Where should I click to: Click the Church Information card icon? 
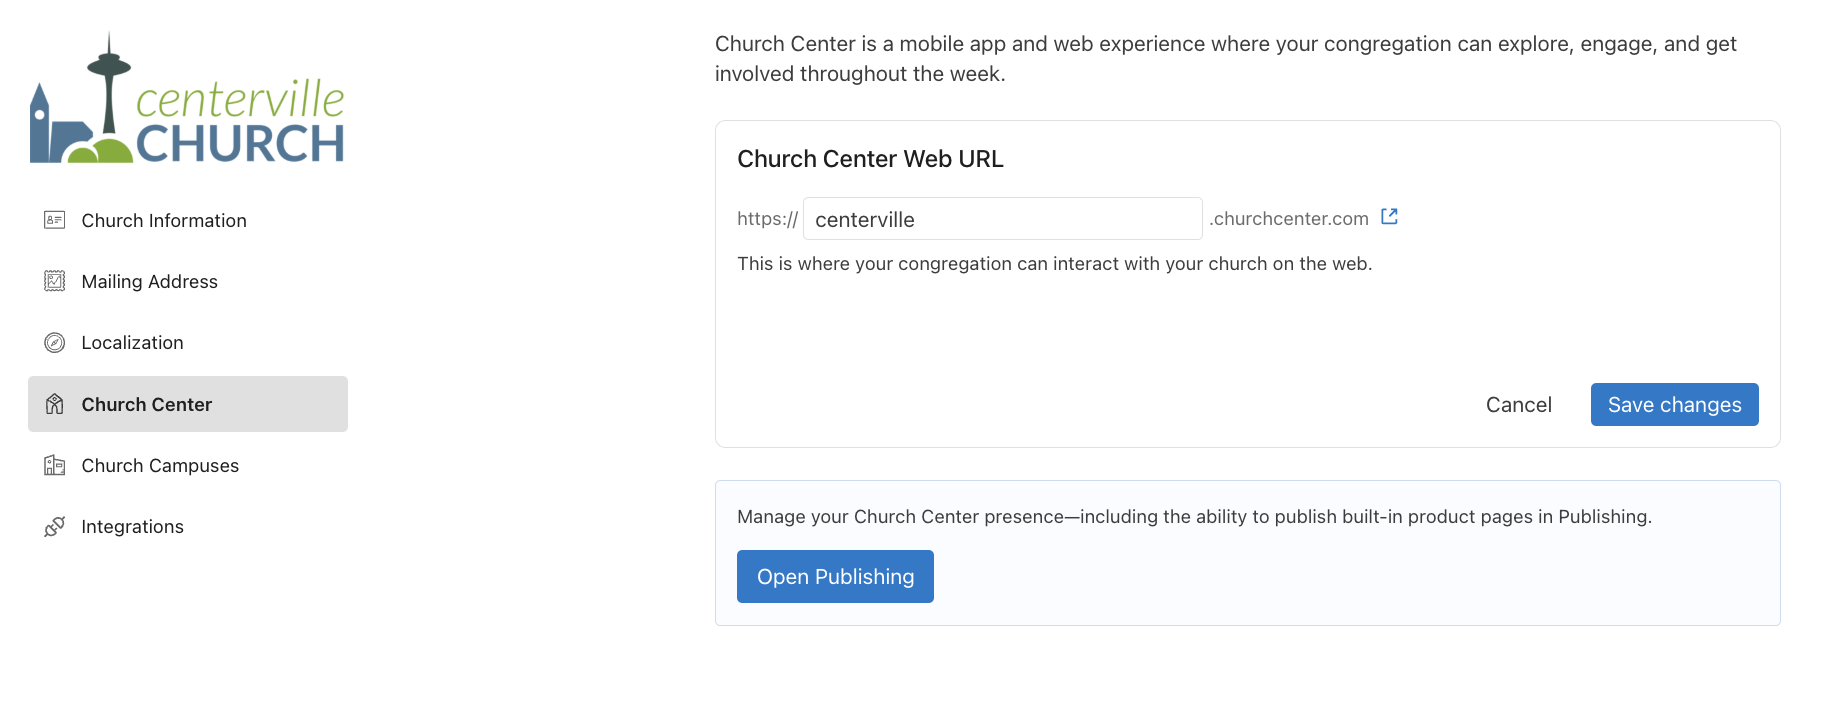pyautogui.click(x=55, y=220)
